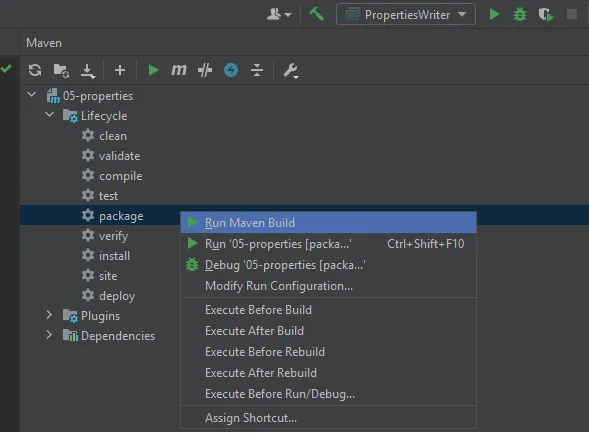Click the Dependencies library chart icon
The image size is (589, 441).
click(x=70, y=335)
